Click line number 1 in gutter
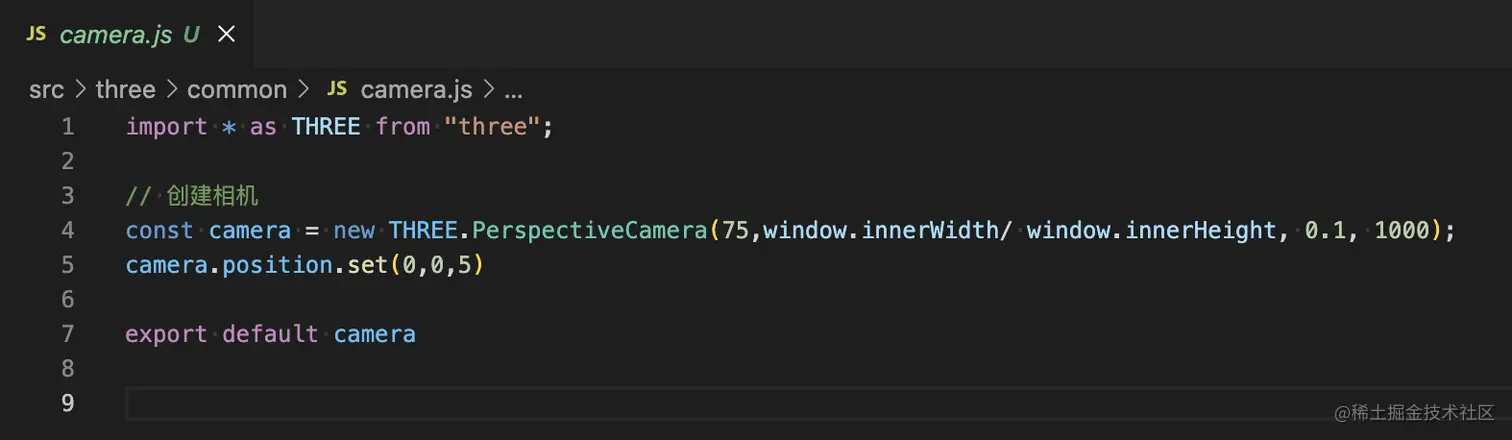Image resolution: width=1512 pixels, height=440 pixels. [67, 127]
